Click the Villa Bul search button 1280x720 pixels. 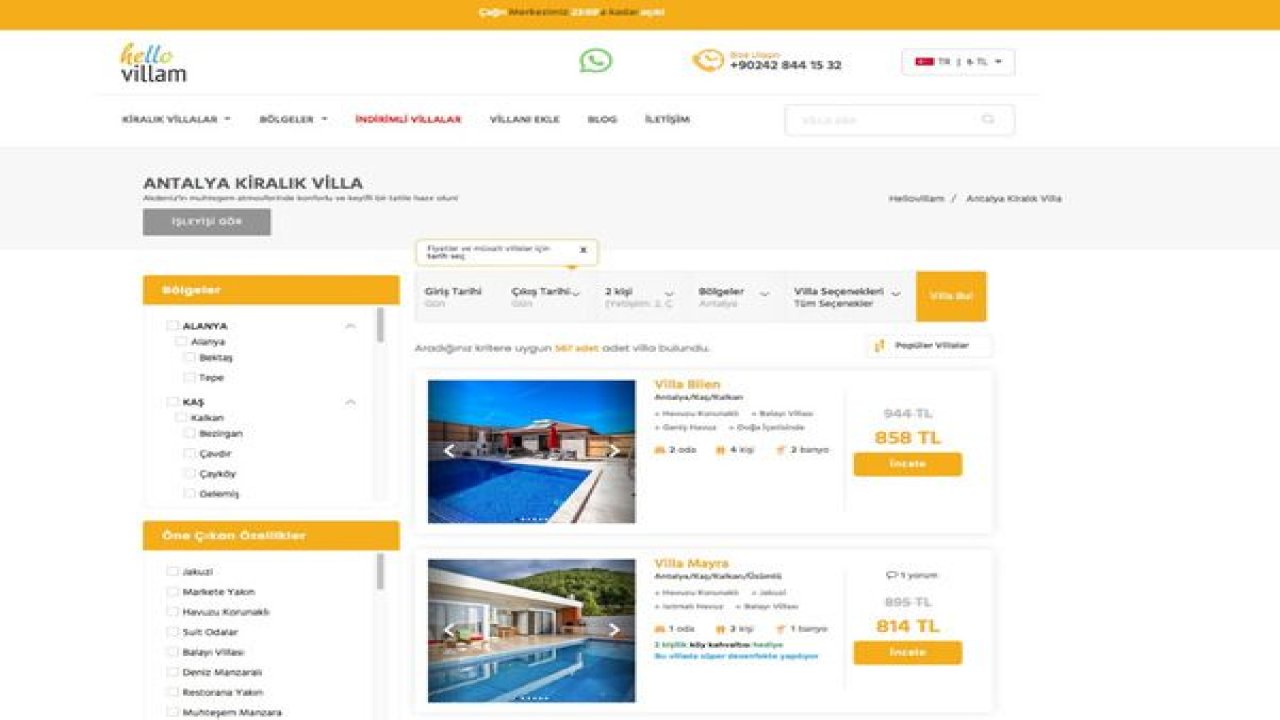click(951, 297)
